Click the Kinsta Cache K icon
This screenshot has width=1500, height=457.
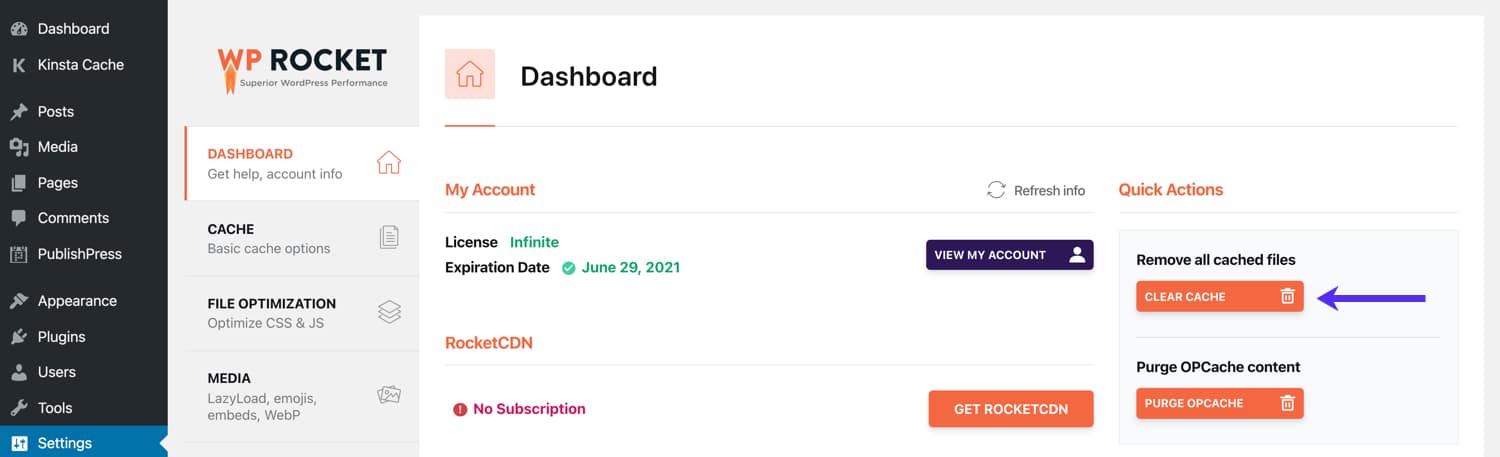19,65
